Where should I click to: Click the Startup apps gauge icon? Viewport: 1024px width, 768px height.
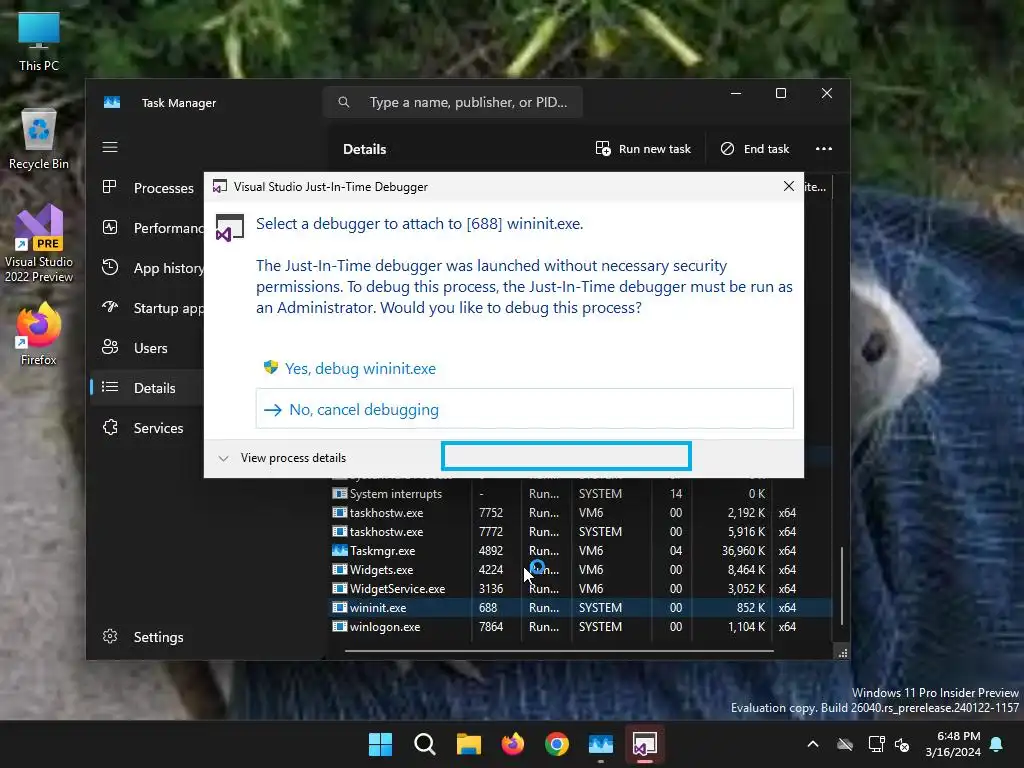pos(110,307)
